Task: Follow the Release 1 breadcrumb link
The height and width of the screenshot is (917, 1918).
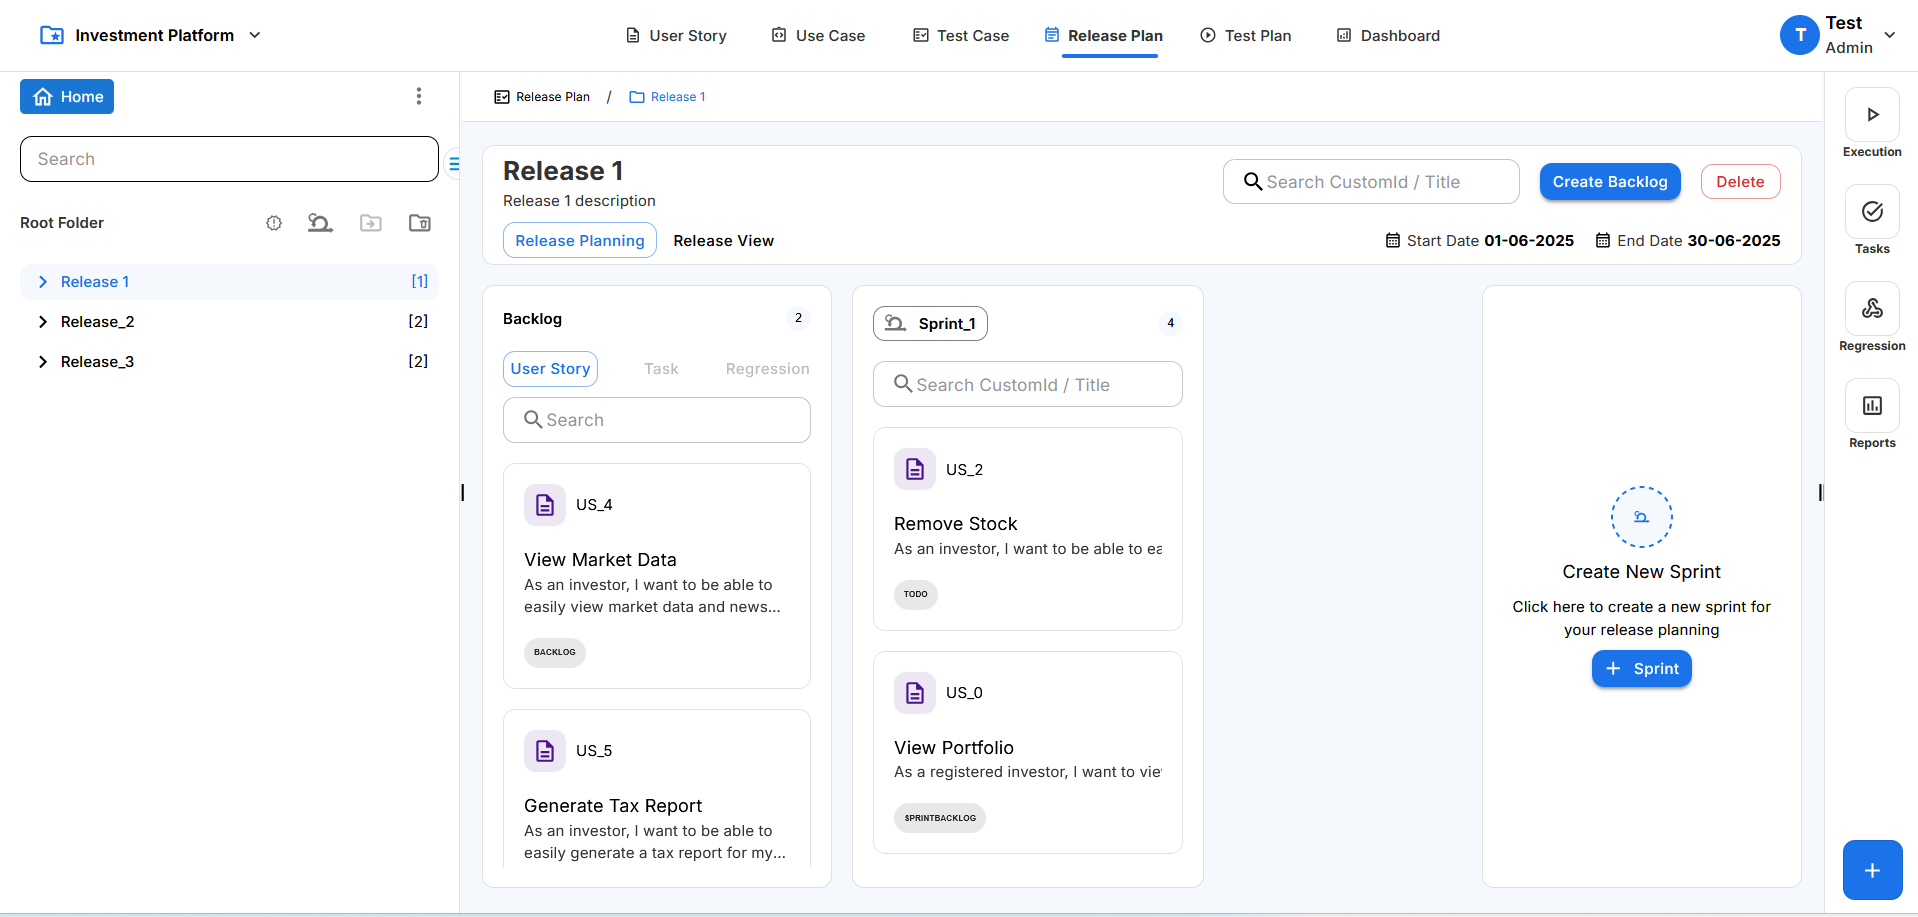Action: (x=678, y=97)
